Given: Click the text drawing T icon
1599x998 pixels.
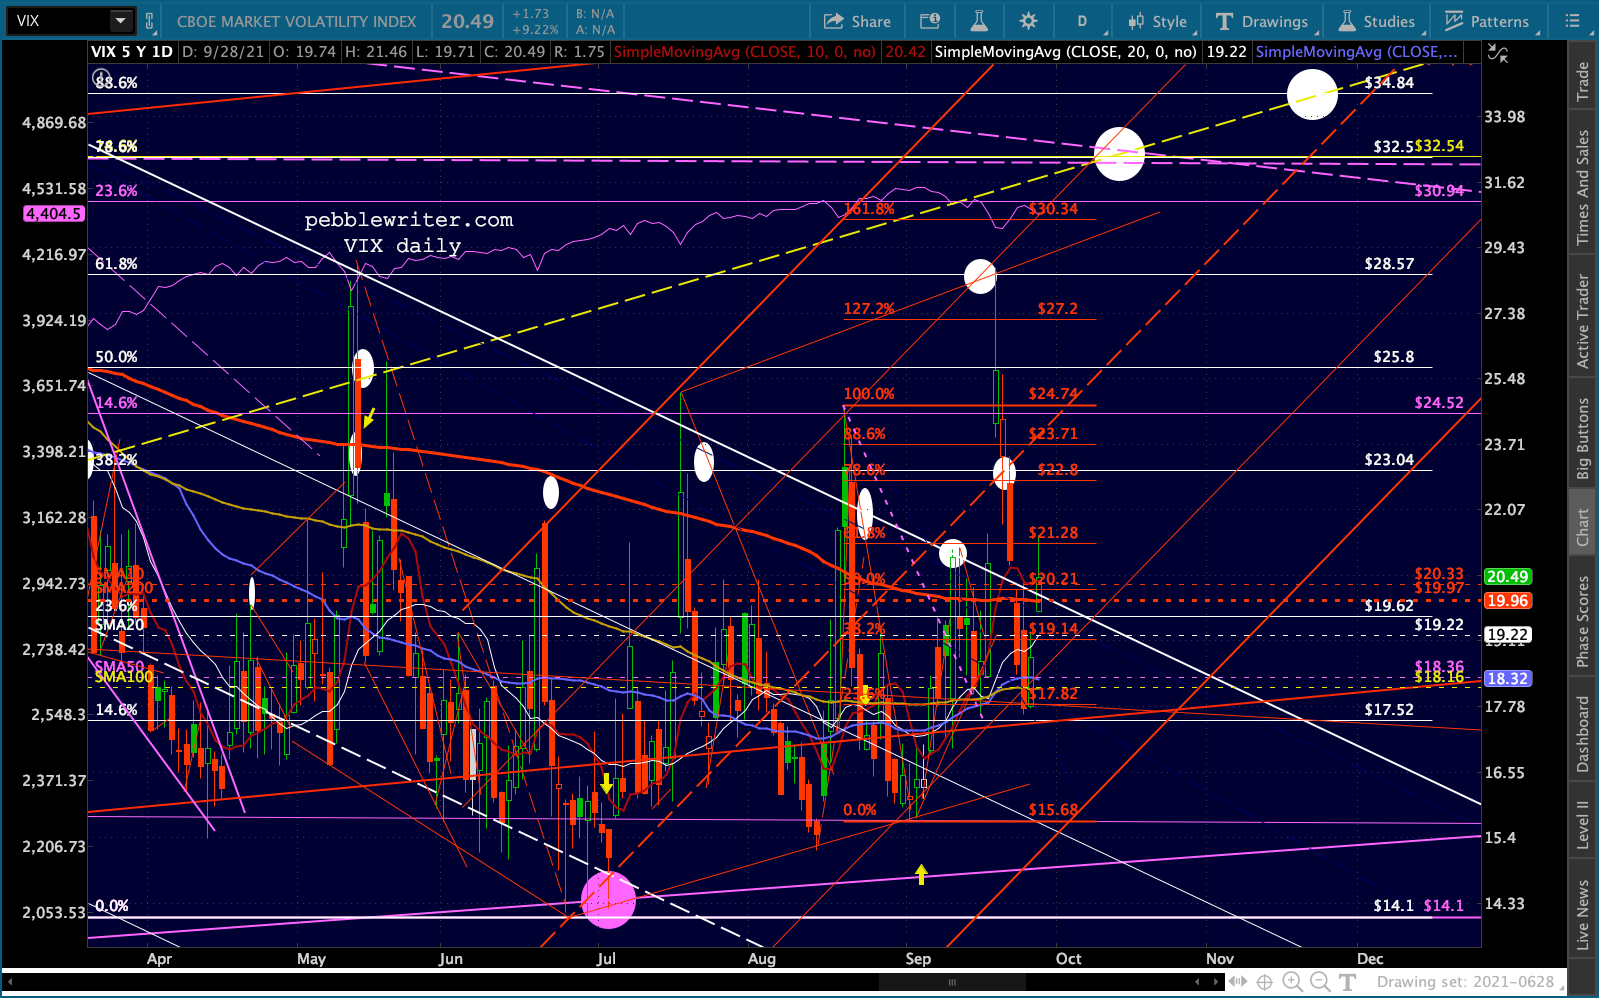Looking at the screenshot, I should point(1347,982).
